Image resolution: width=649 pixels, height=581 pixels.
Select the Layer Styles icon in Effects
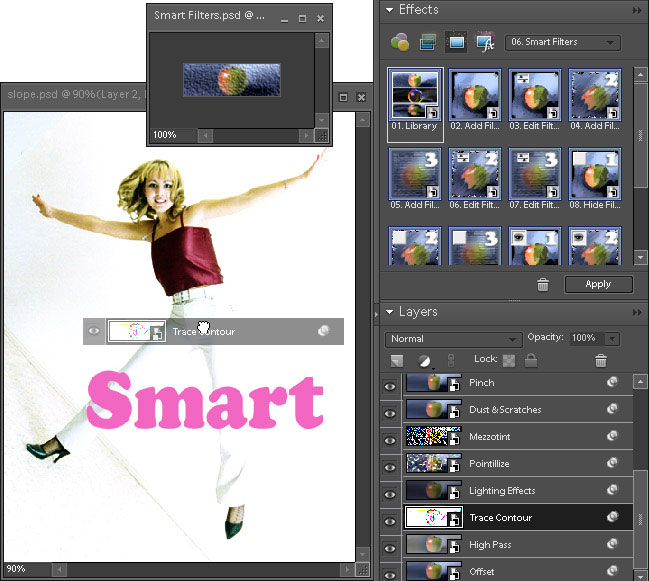click(x=428, y=42)
